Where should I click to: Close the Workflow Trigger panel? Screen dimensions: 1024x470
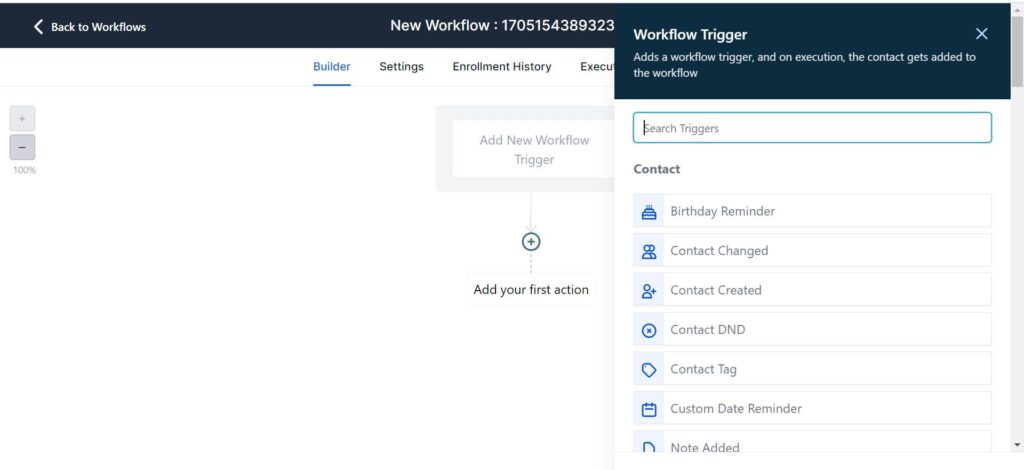click(981, 34)
